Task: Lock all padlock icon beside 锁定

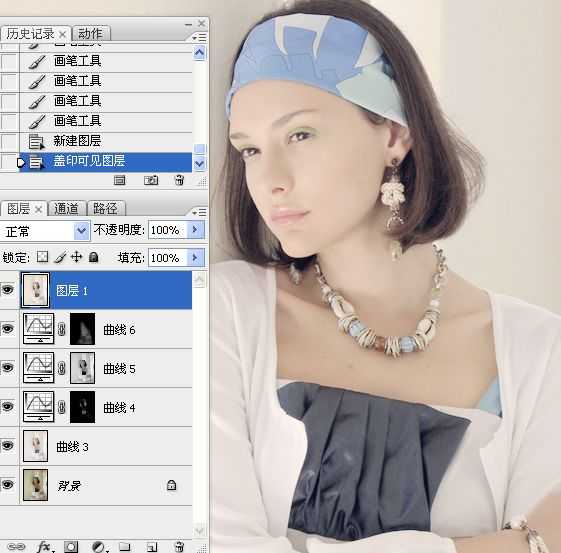Action: click(x=93, y=257)
